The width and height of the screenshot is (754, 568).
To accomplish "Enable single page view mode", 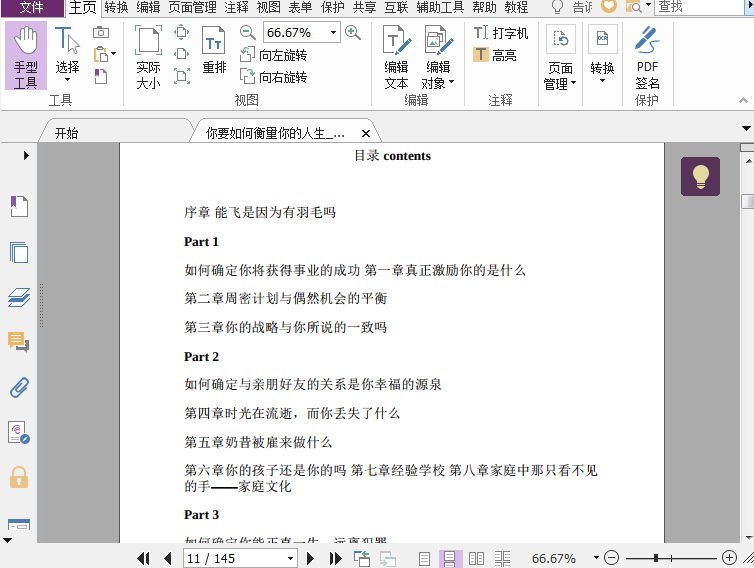I will point(424,558).
